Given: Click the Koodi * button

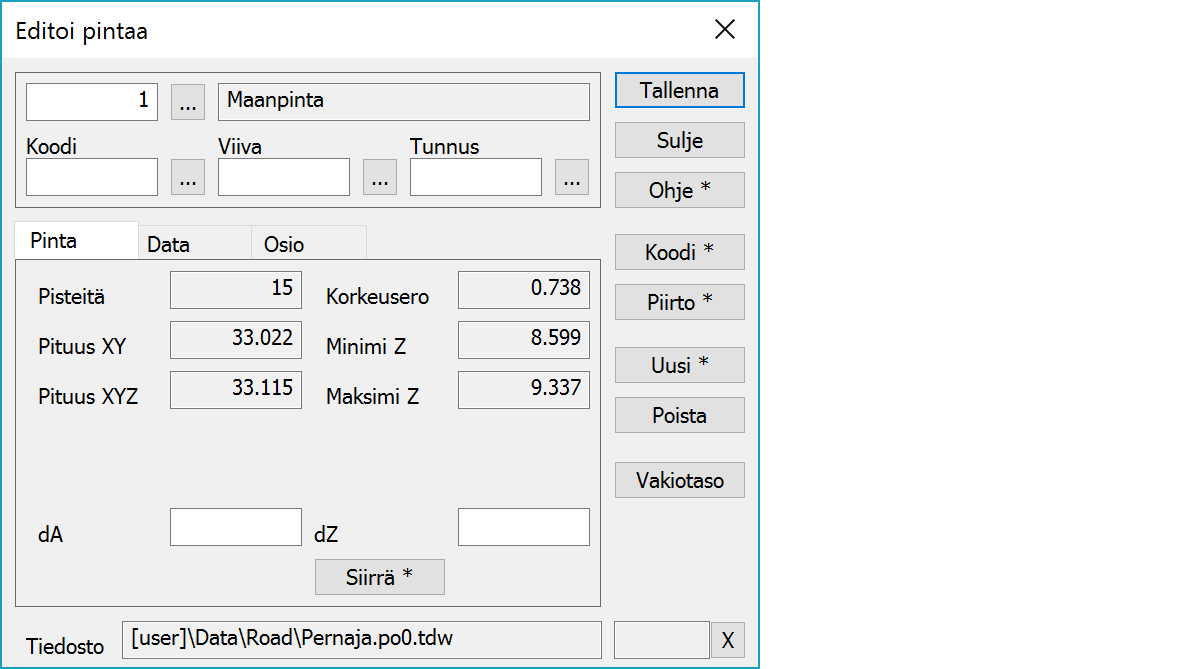Looking at the screenshot, I should pos(679,252).
